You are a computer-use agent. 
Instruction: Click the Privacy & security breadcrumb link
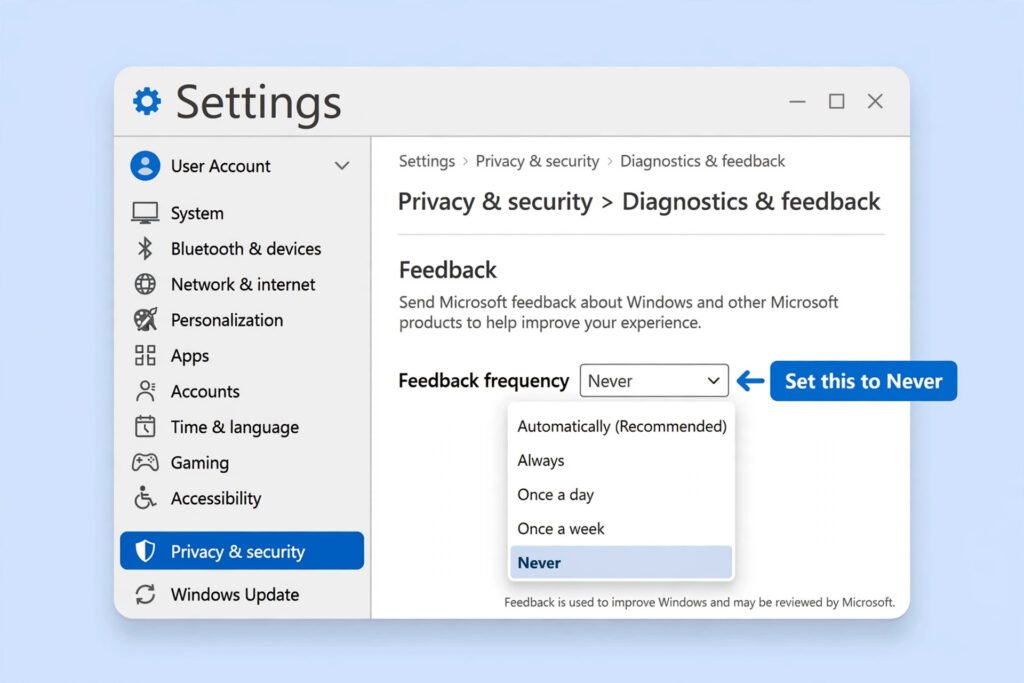pyautogui.click(x=537, y=161)
